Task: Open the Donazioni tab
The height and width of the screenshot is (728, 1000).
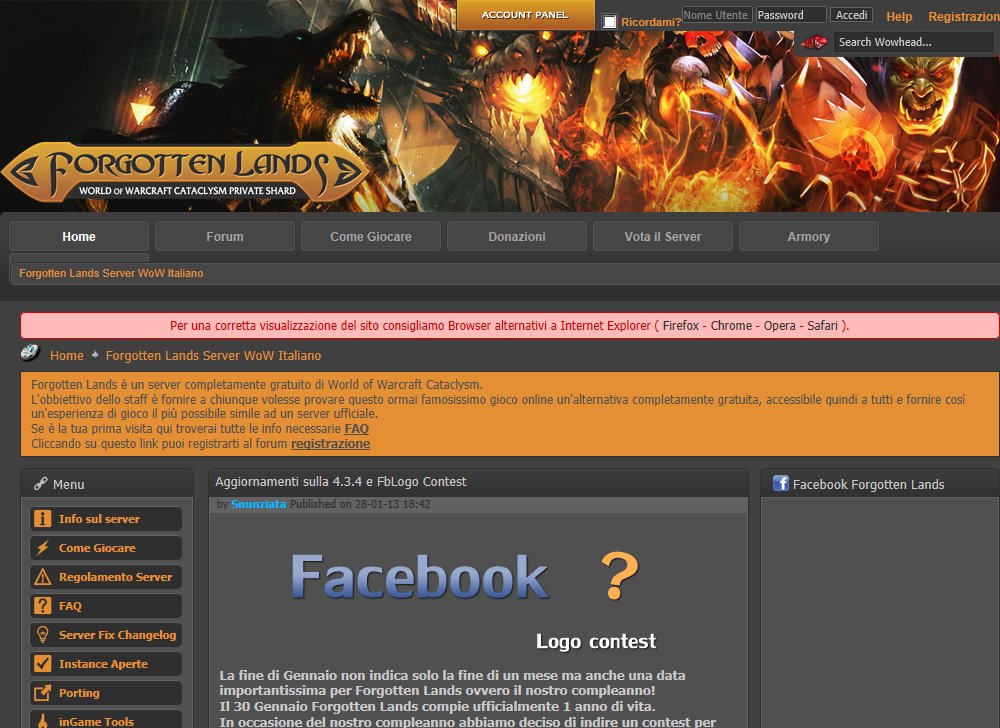Action: pyautogui.click(x=517, y=237)
